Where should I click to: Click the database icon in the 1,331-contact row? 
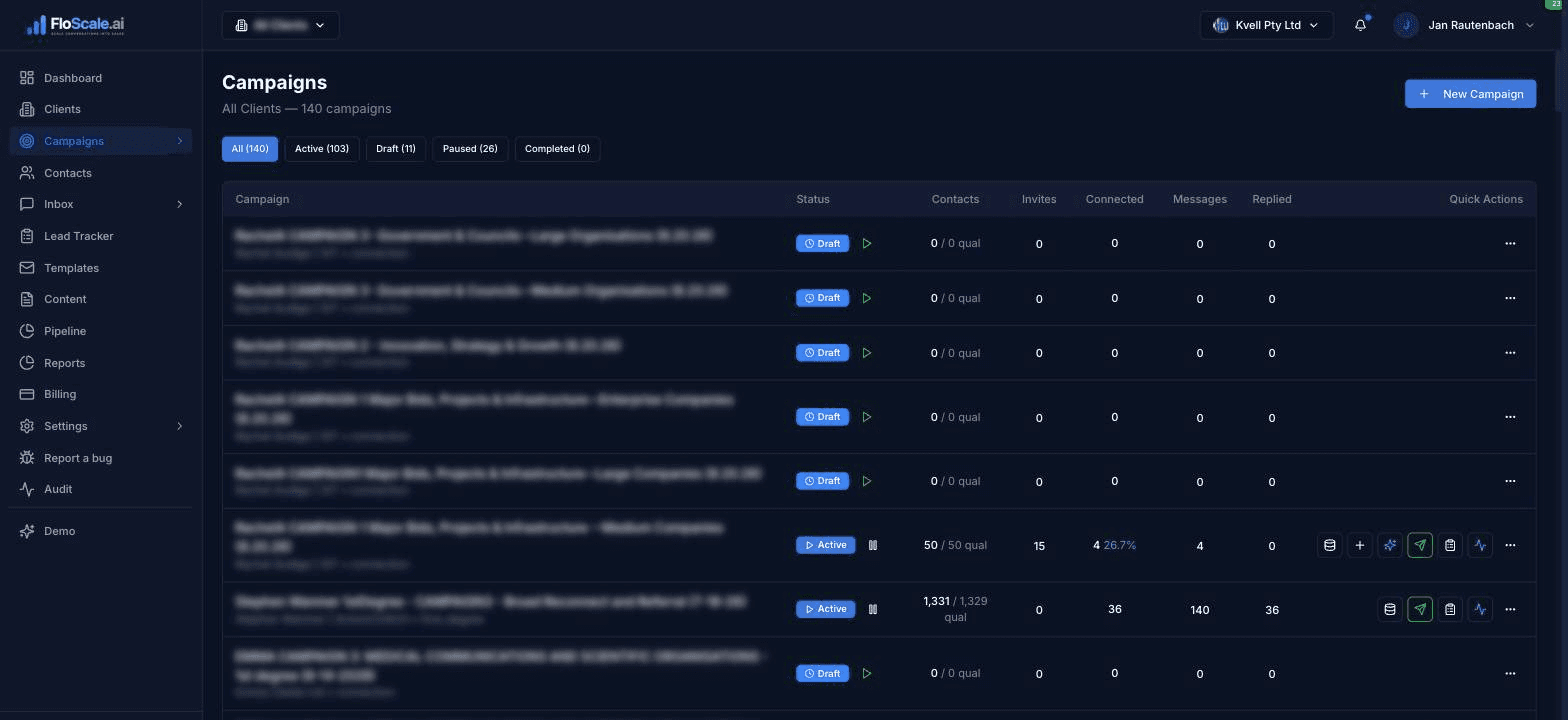point(1390,609)
